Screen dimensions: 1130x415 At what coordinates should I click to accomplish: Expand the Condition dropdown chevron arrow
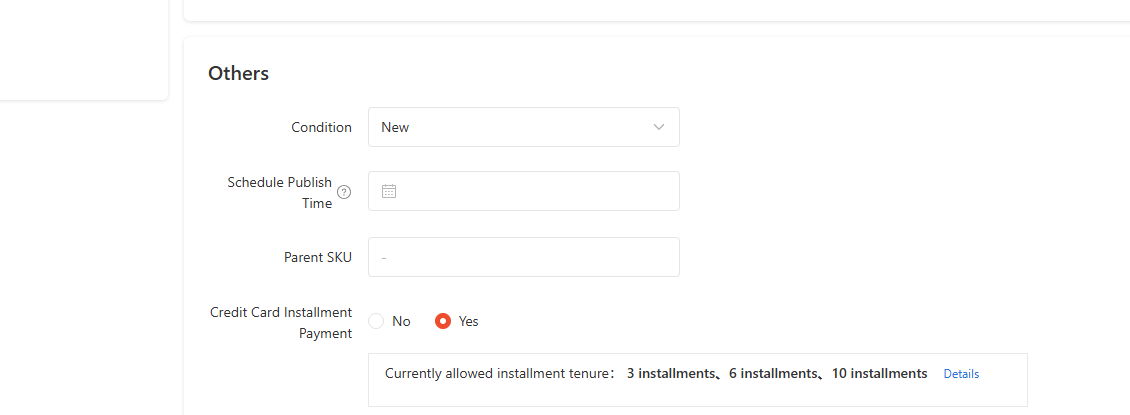click(659, 127)
